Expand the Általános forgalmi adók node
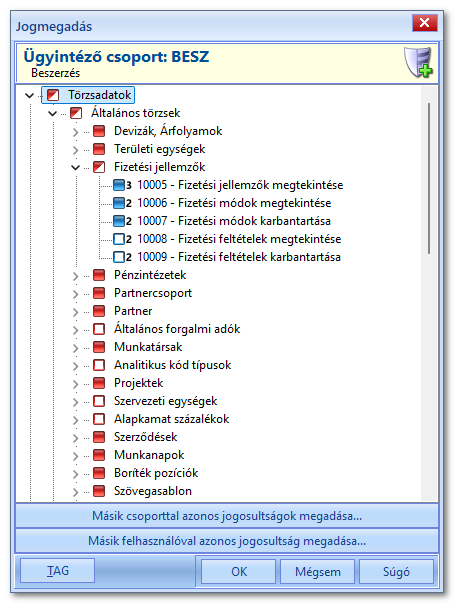This screenshot has width=455, height=604. click(x=76, y=330)
